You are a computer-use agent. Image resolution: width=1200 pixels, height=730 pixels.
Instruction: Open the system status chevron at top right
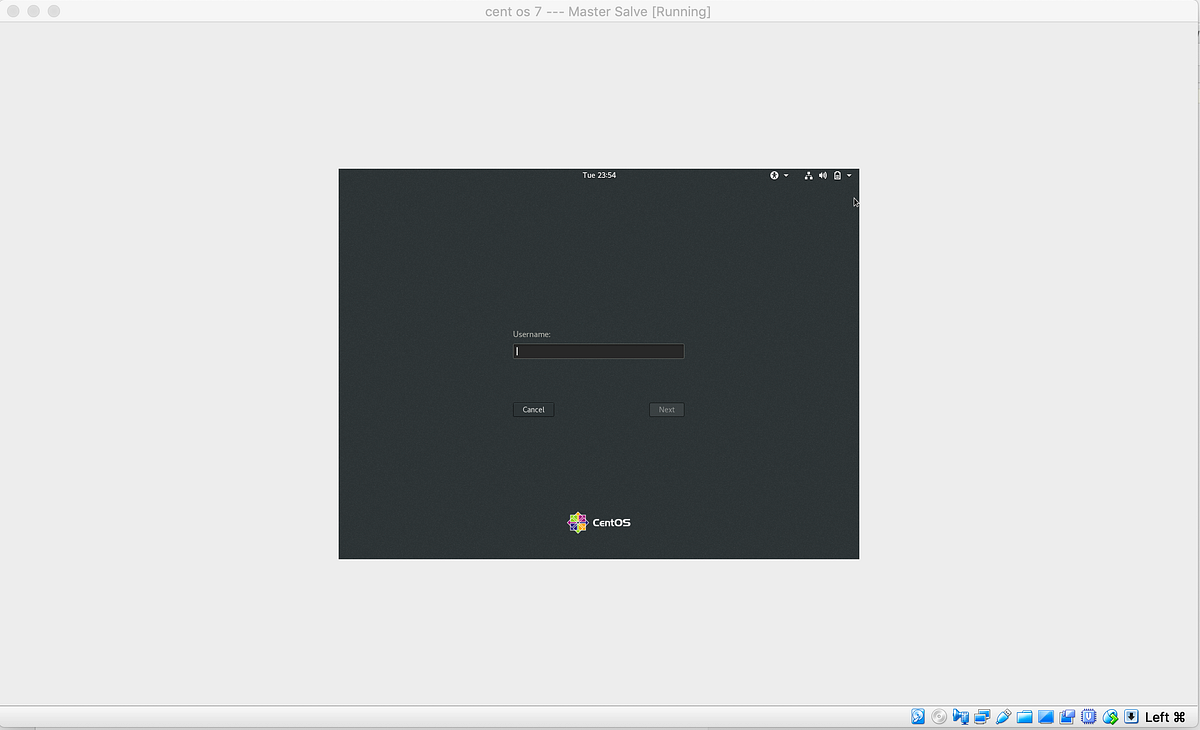pos(849,175)
